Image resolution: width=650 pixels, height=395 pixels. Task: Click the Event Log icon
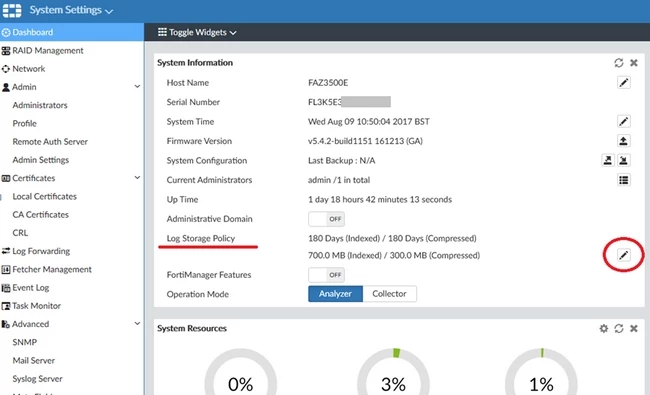pos(6,288)
